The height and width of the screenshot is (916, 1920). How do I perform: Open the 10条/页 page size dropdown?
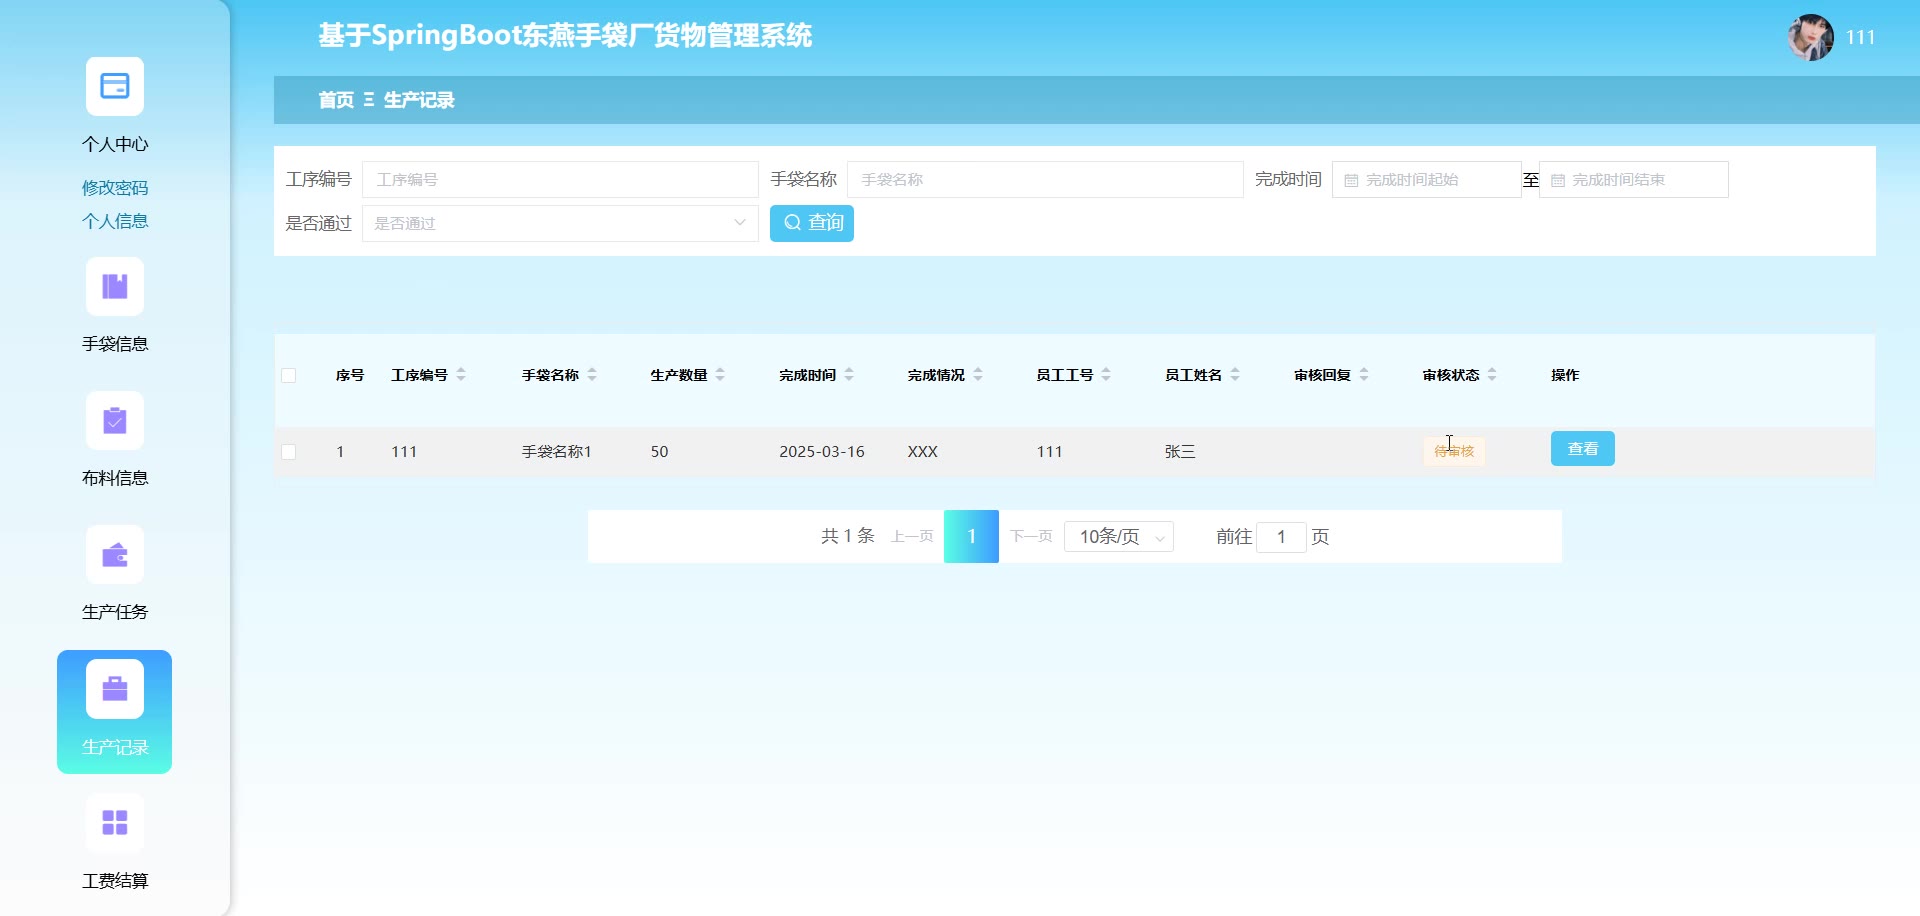coord(1118,537)
